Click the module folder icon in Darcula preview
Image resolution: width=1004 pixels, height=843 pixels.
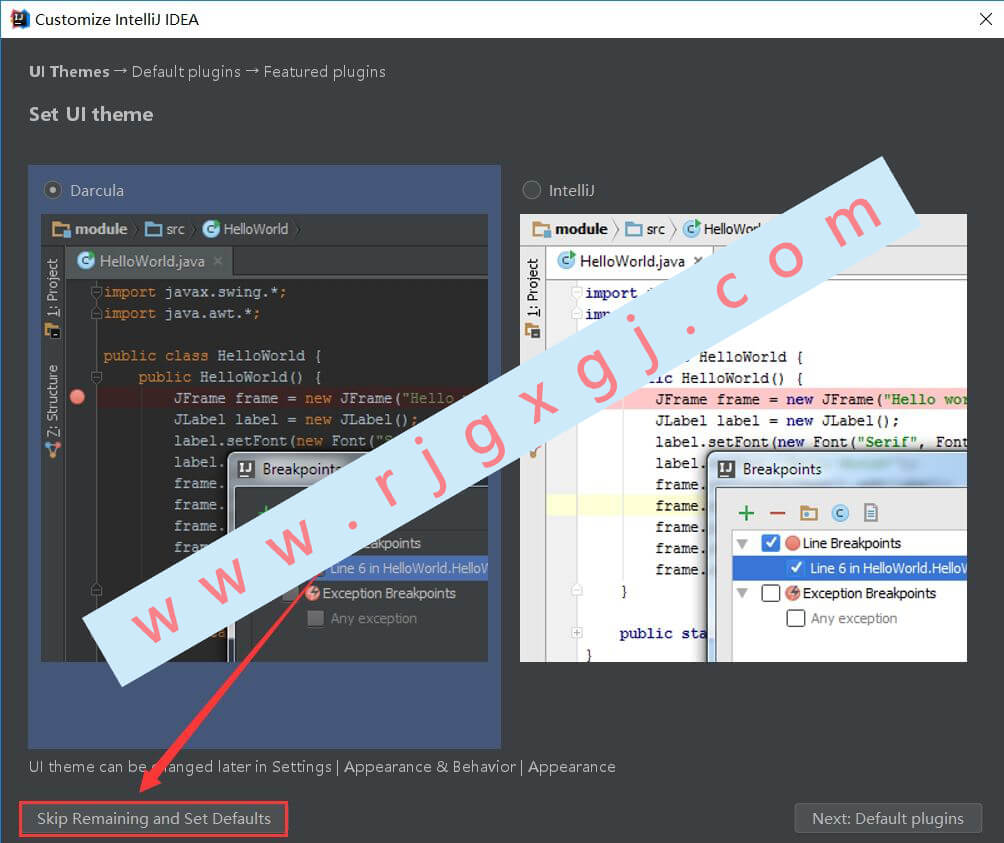[x=61, y=229]
